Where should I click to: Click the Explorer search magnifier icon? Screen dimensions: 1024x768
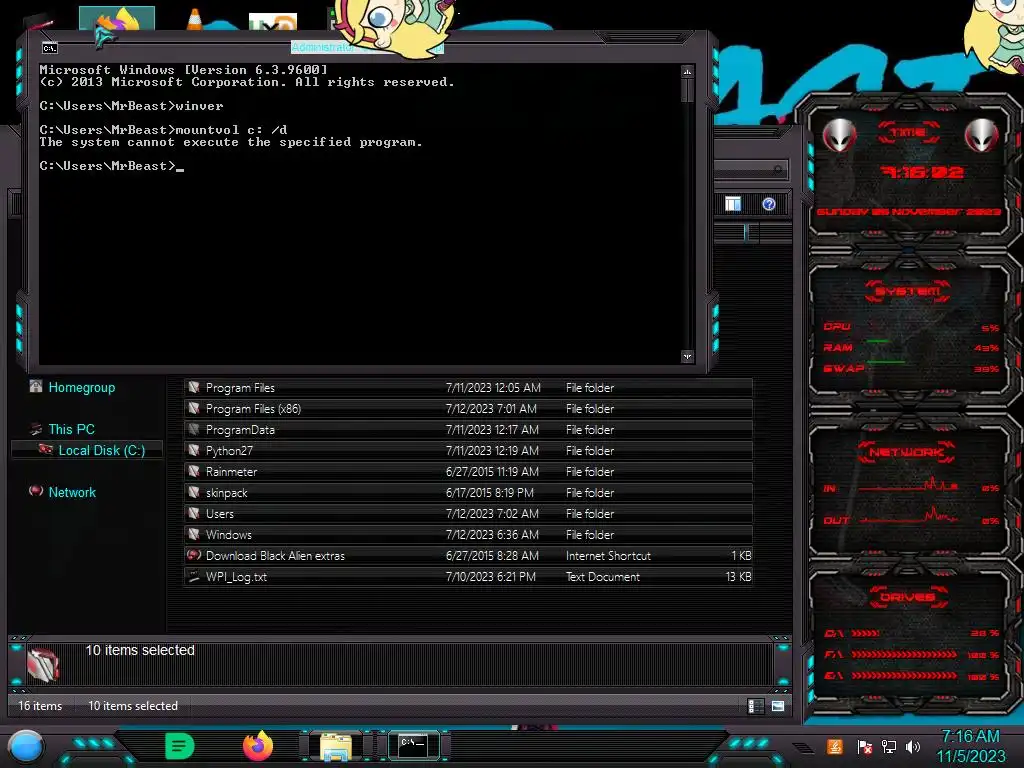coord(777,170)
